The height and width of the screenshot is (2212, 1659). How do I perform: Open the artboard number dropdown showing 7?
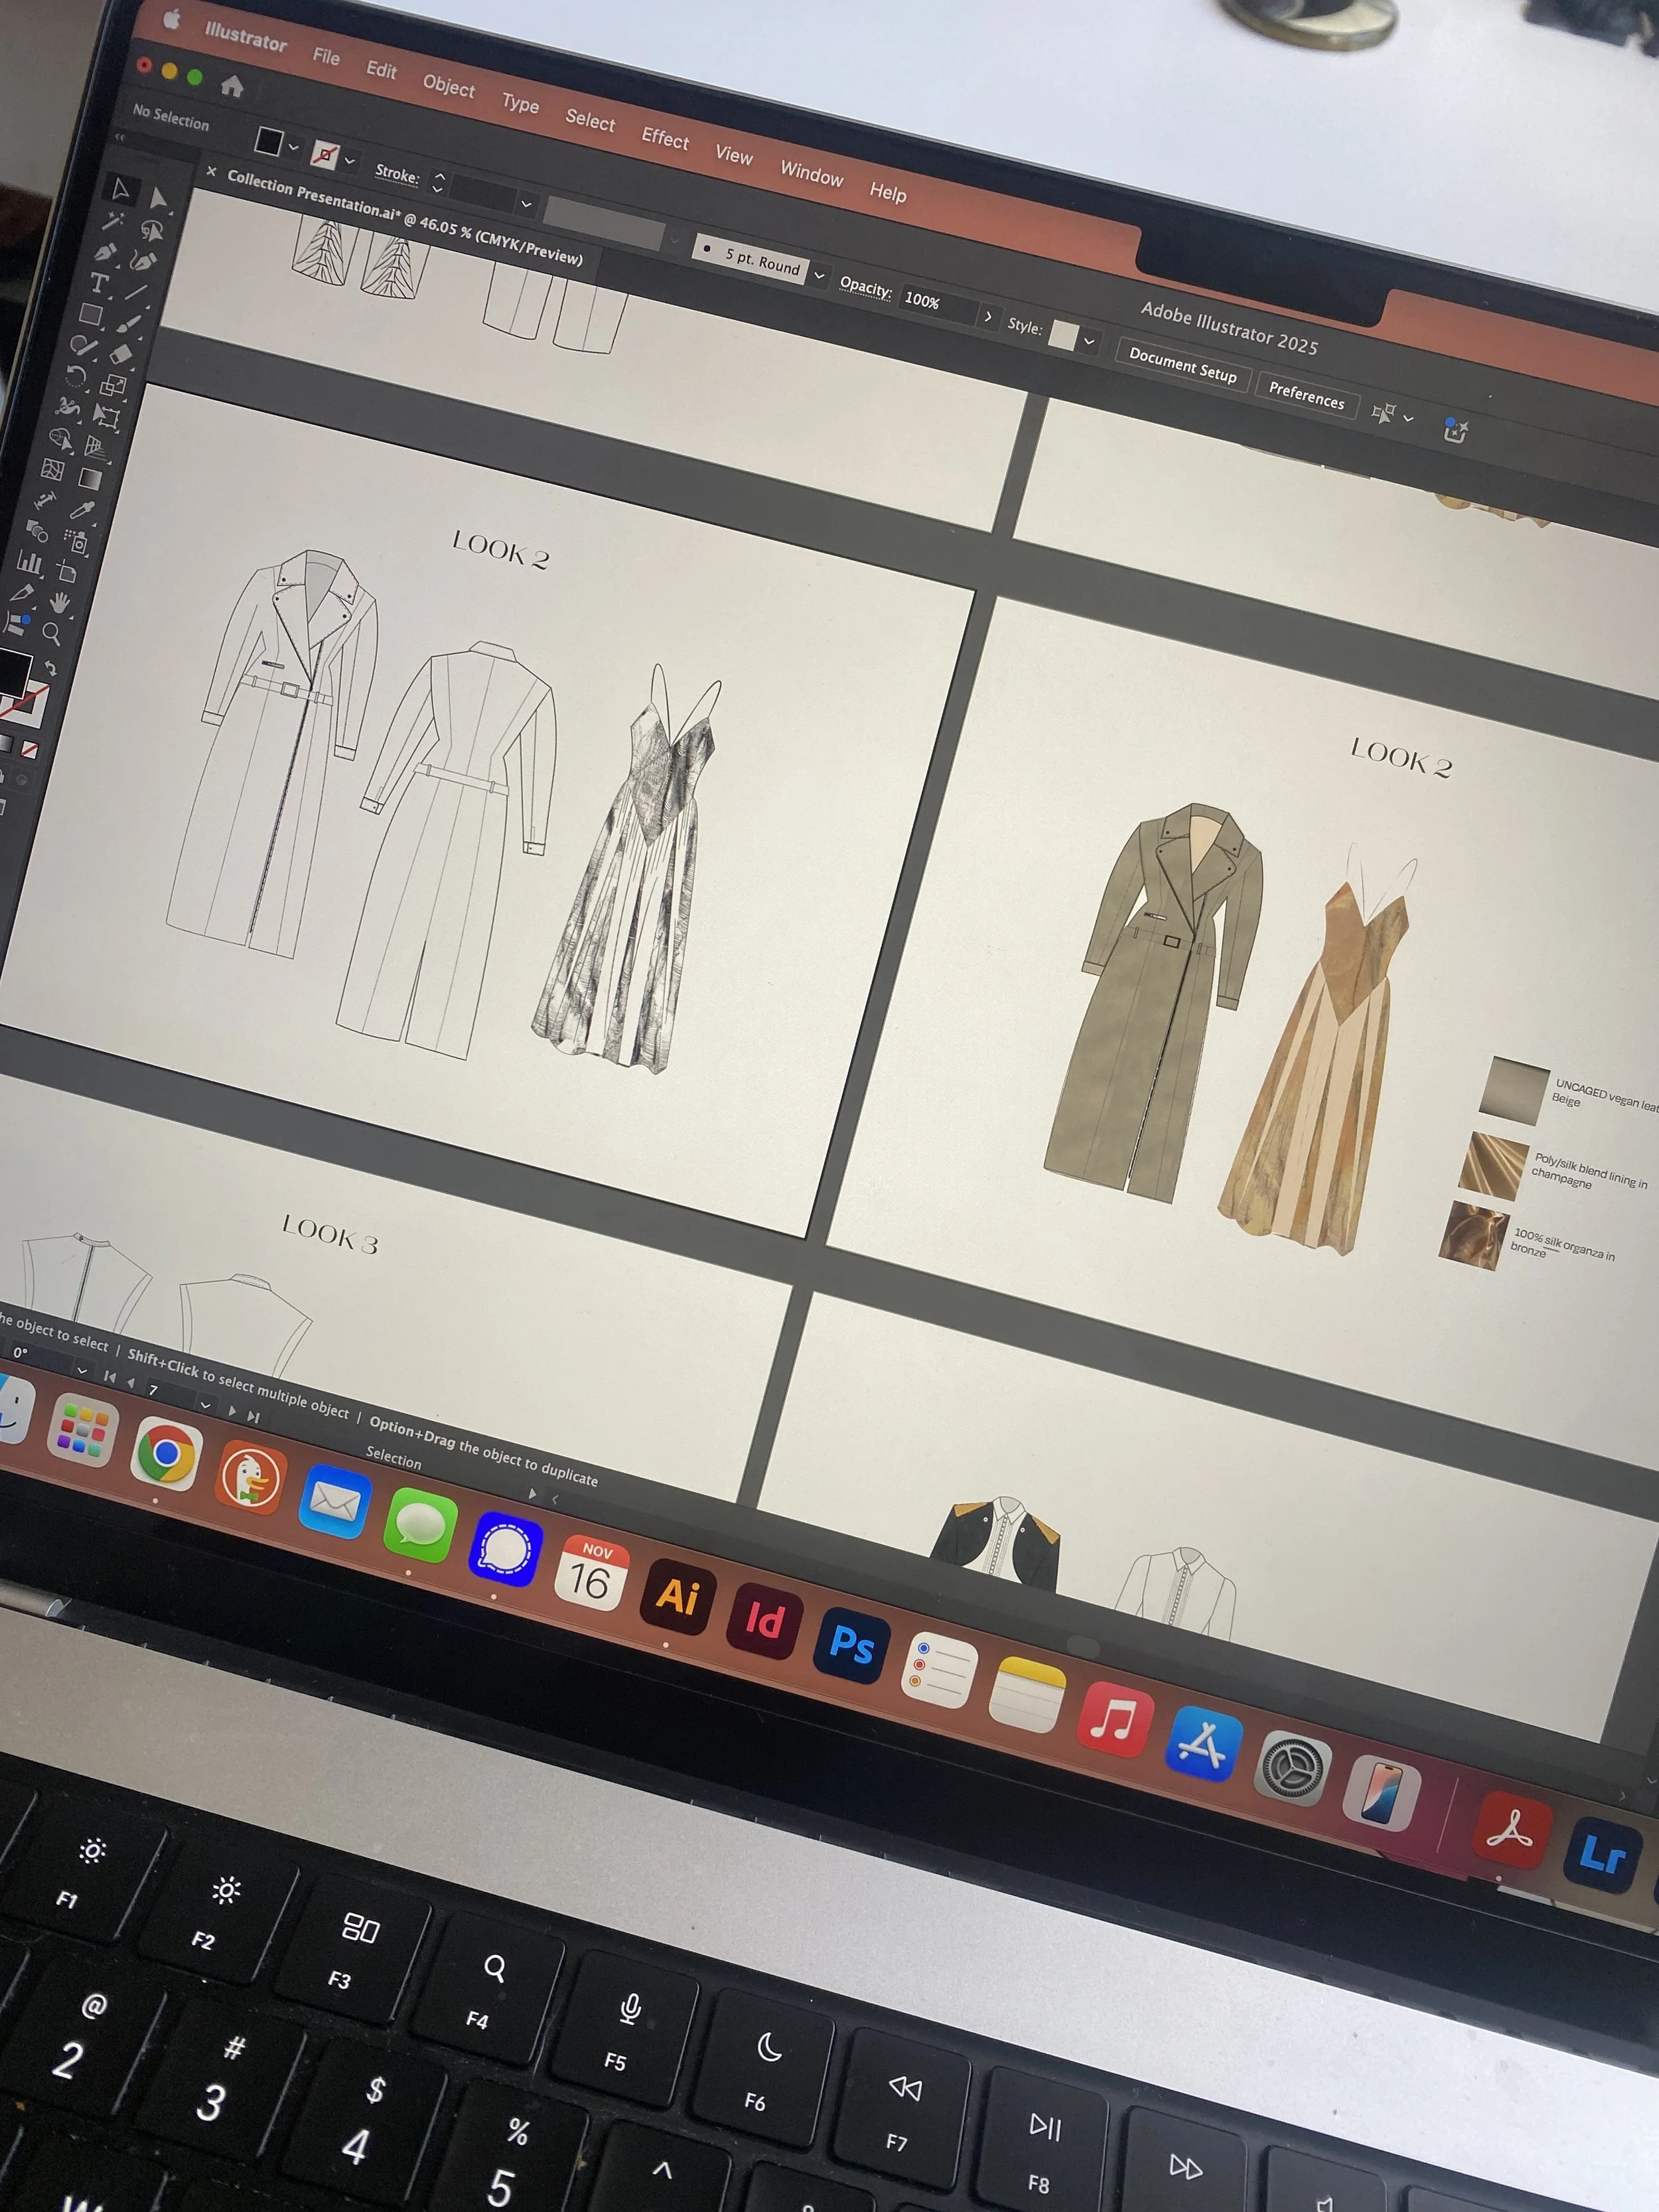(205, 1405)
